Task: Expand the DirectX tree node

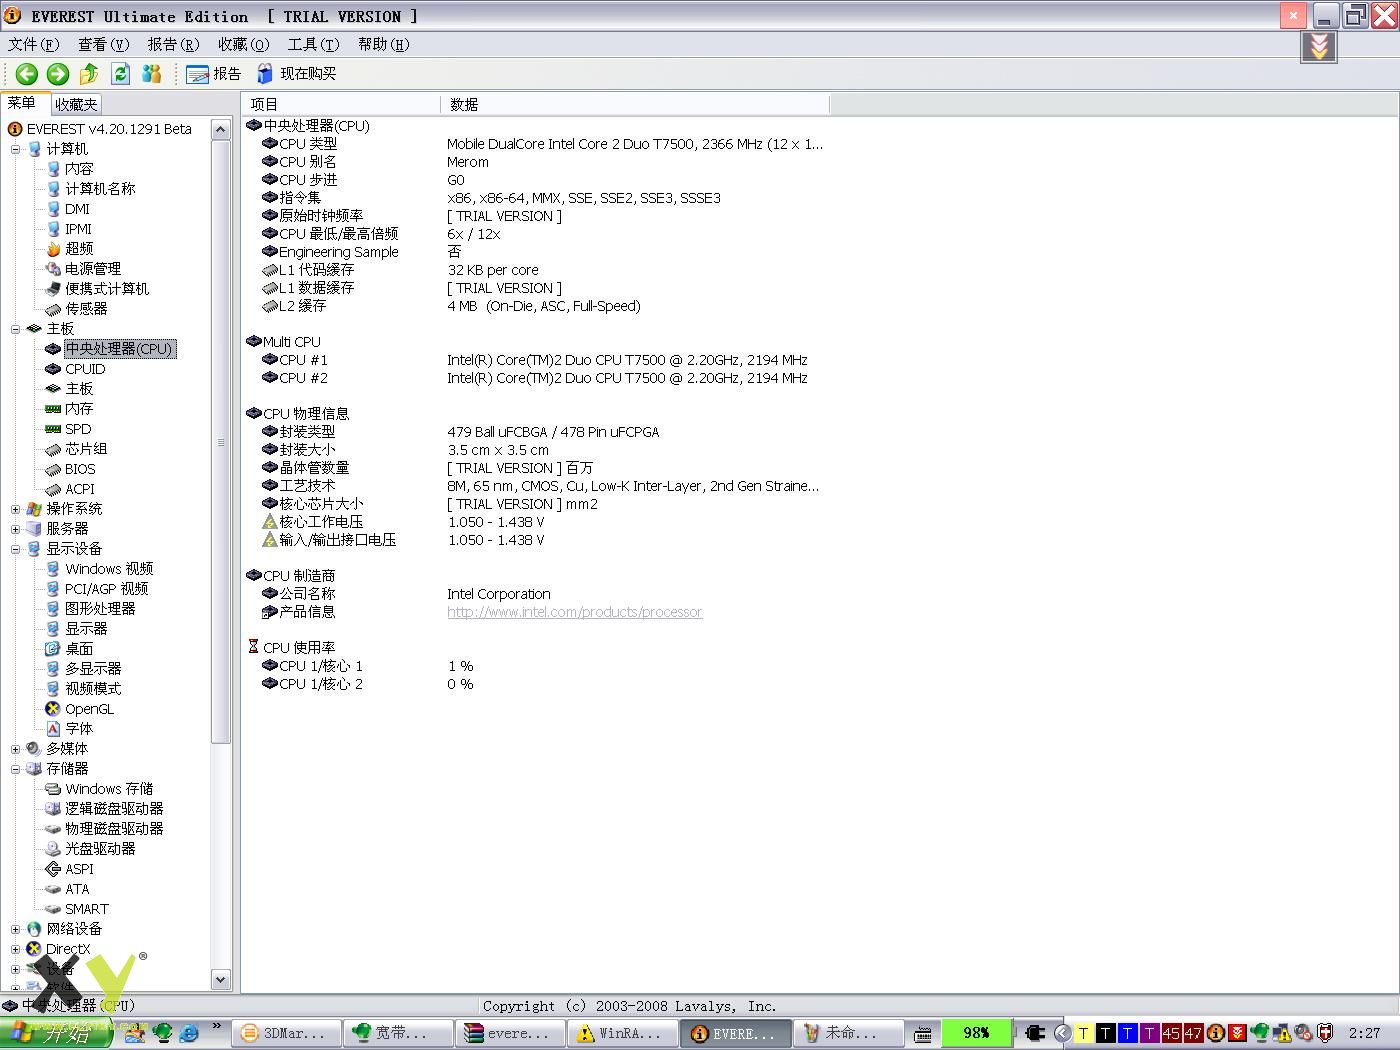Action: click(x=15, y=949)
